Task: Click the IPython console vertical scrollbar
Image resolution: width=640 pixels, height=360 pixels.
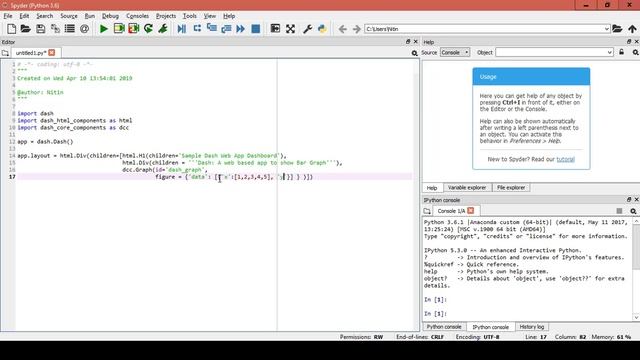Action: pos(636,269)
